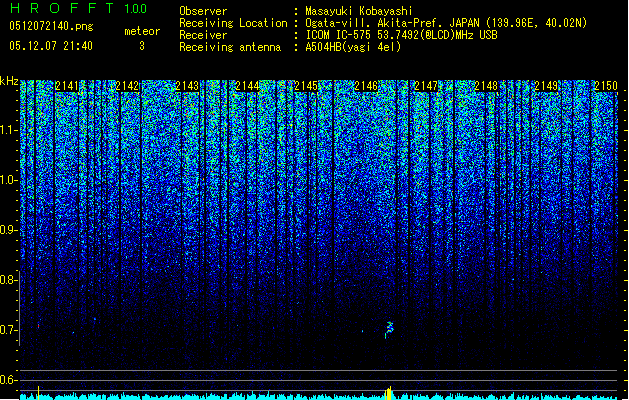Click the 1.0 frequency axis label
The height and width of the screenshot is (400, 629).
pyautogui.click(x=8, y=181)
